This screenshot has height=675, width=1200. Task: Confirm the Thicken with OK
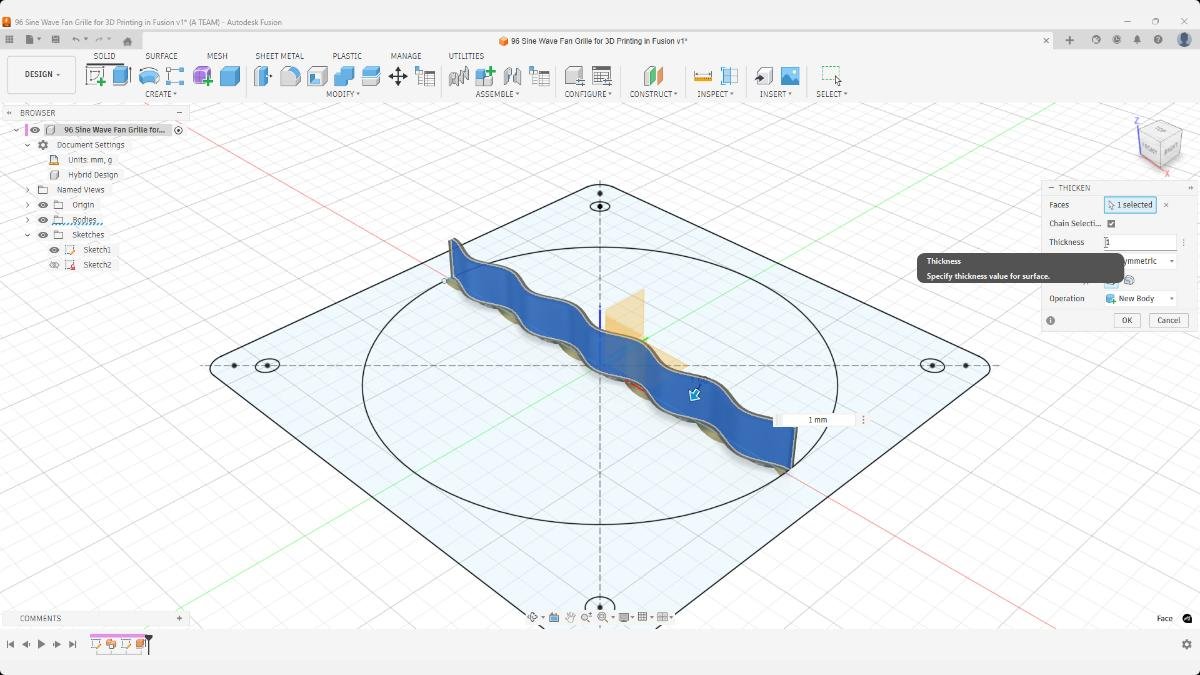(1127, 320)
